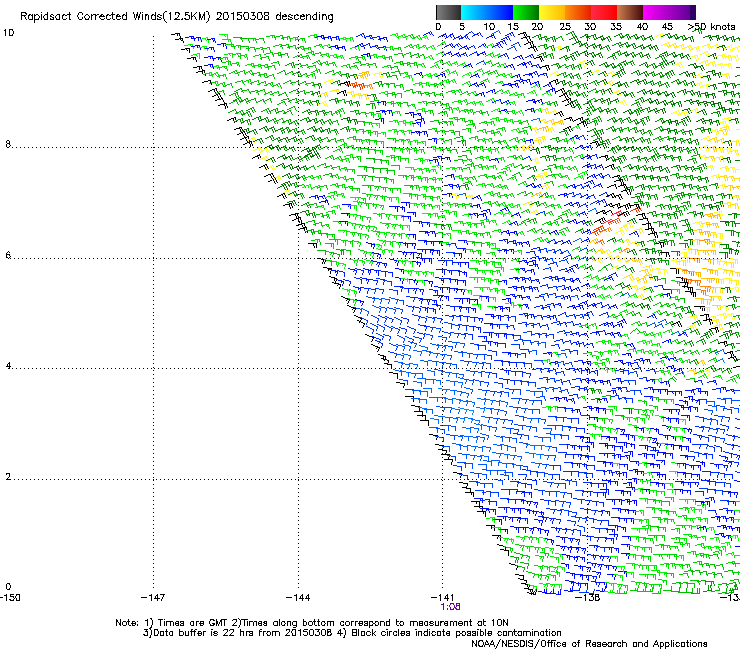The image size is (740, 650).
Task: Click the longitude label '-150'
Action: [x=10, y=598]
